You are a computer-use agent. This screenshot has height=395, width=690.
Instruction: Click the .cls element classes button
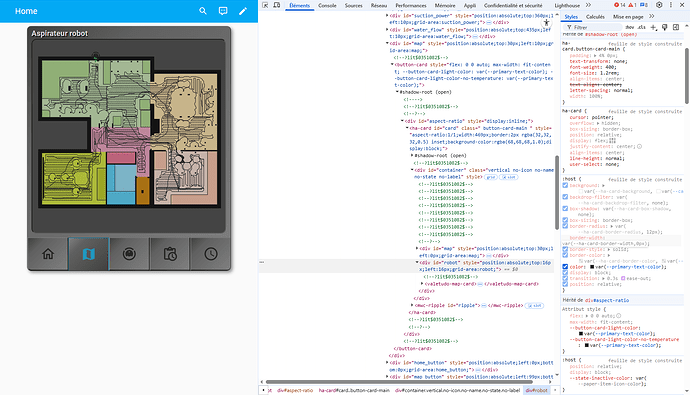(x=642, y=27)
